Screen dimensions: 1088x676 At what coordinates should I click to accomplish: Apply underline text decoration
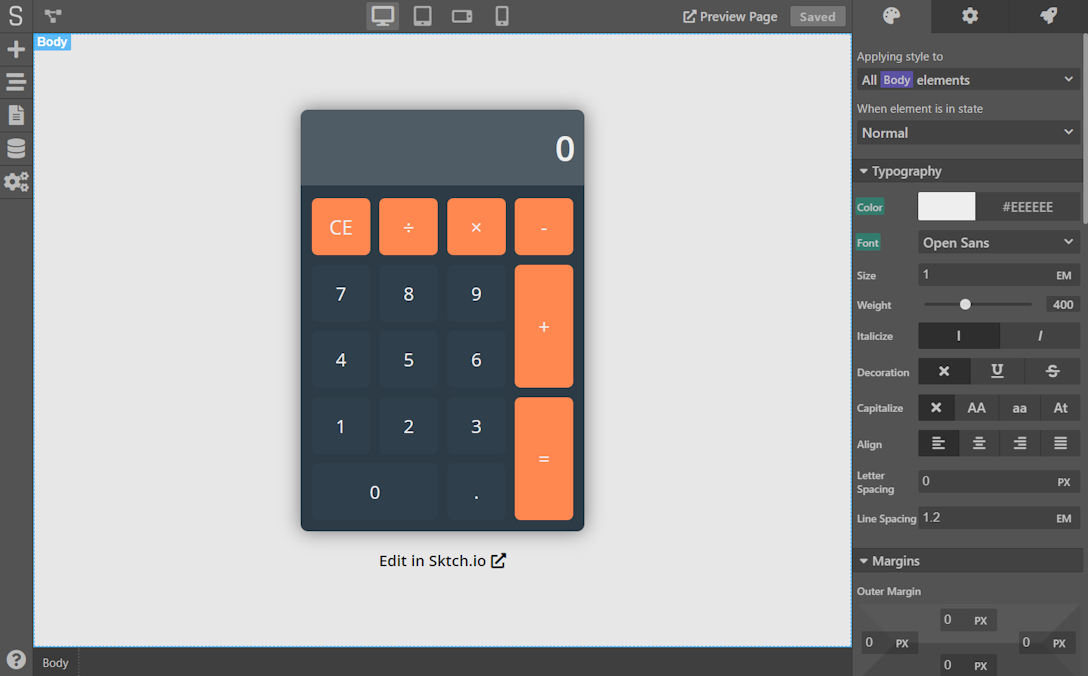tap(996, 371)
